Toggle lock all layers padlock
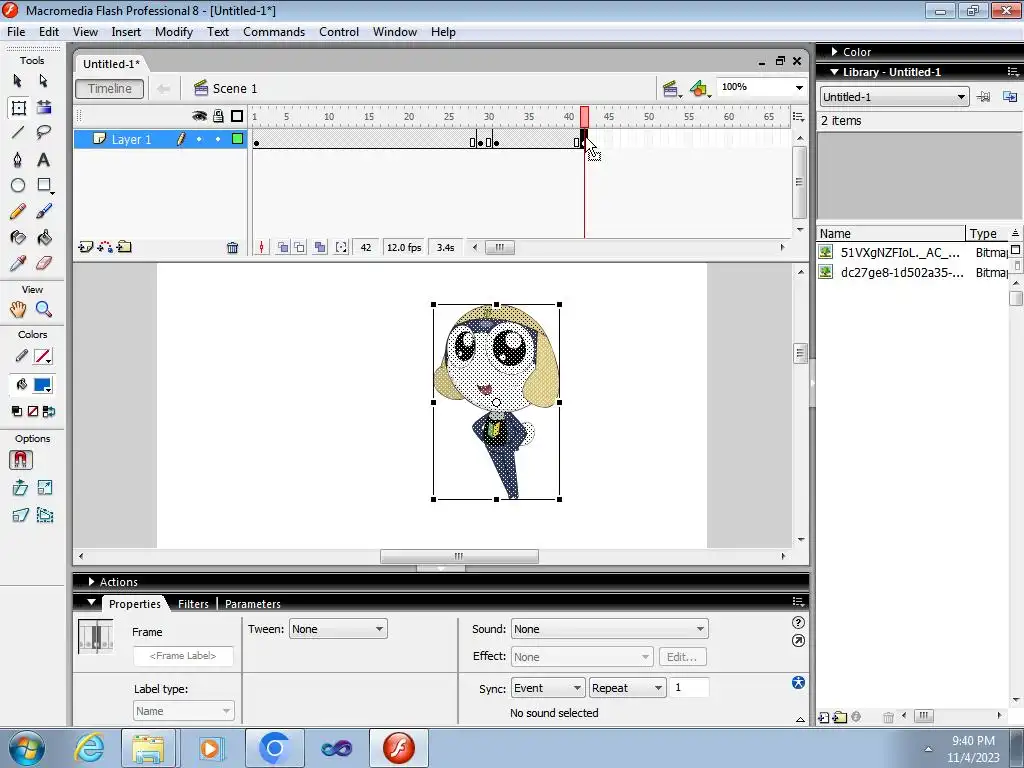This screenshot has width=1024, height=768. (x=218, y=116)
